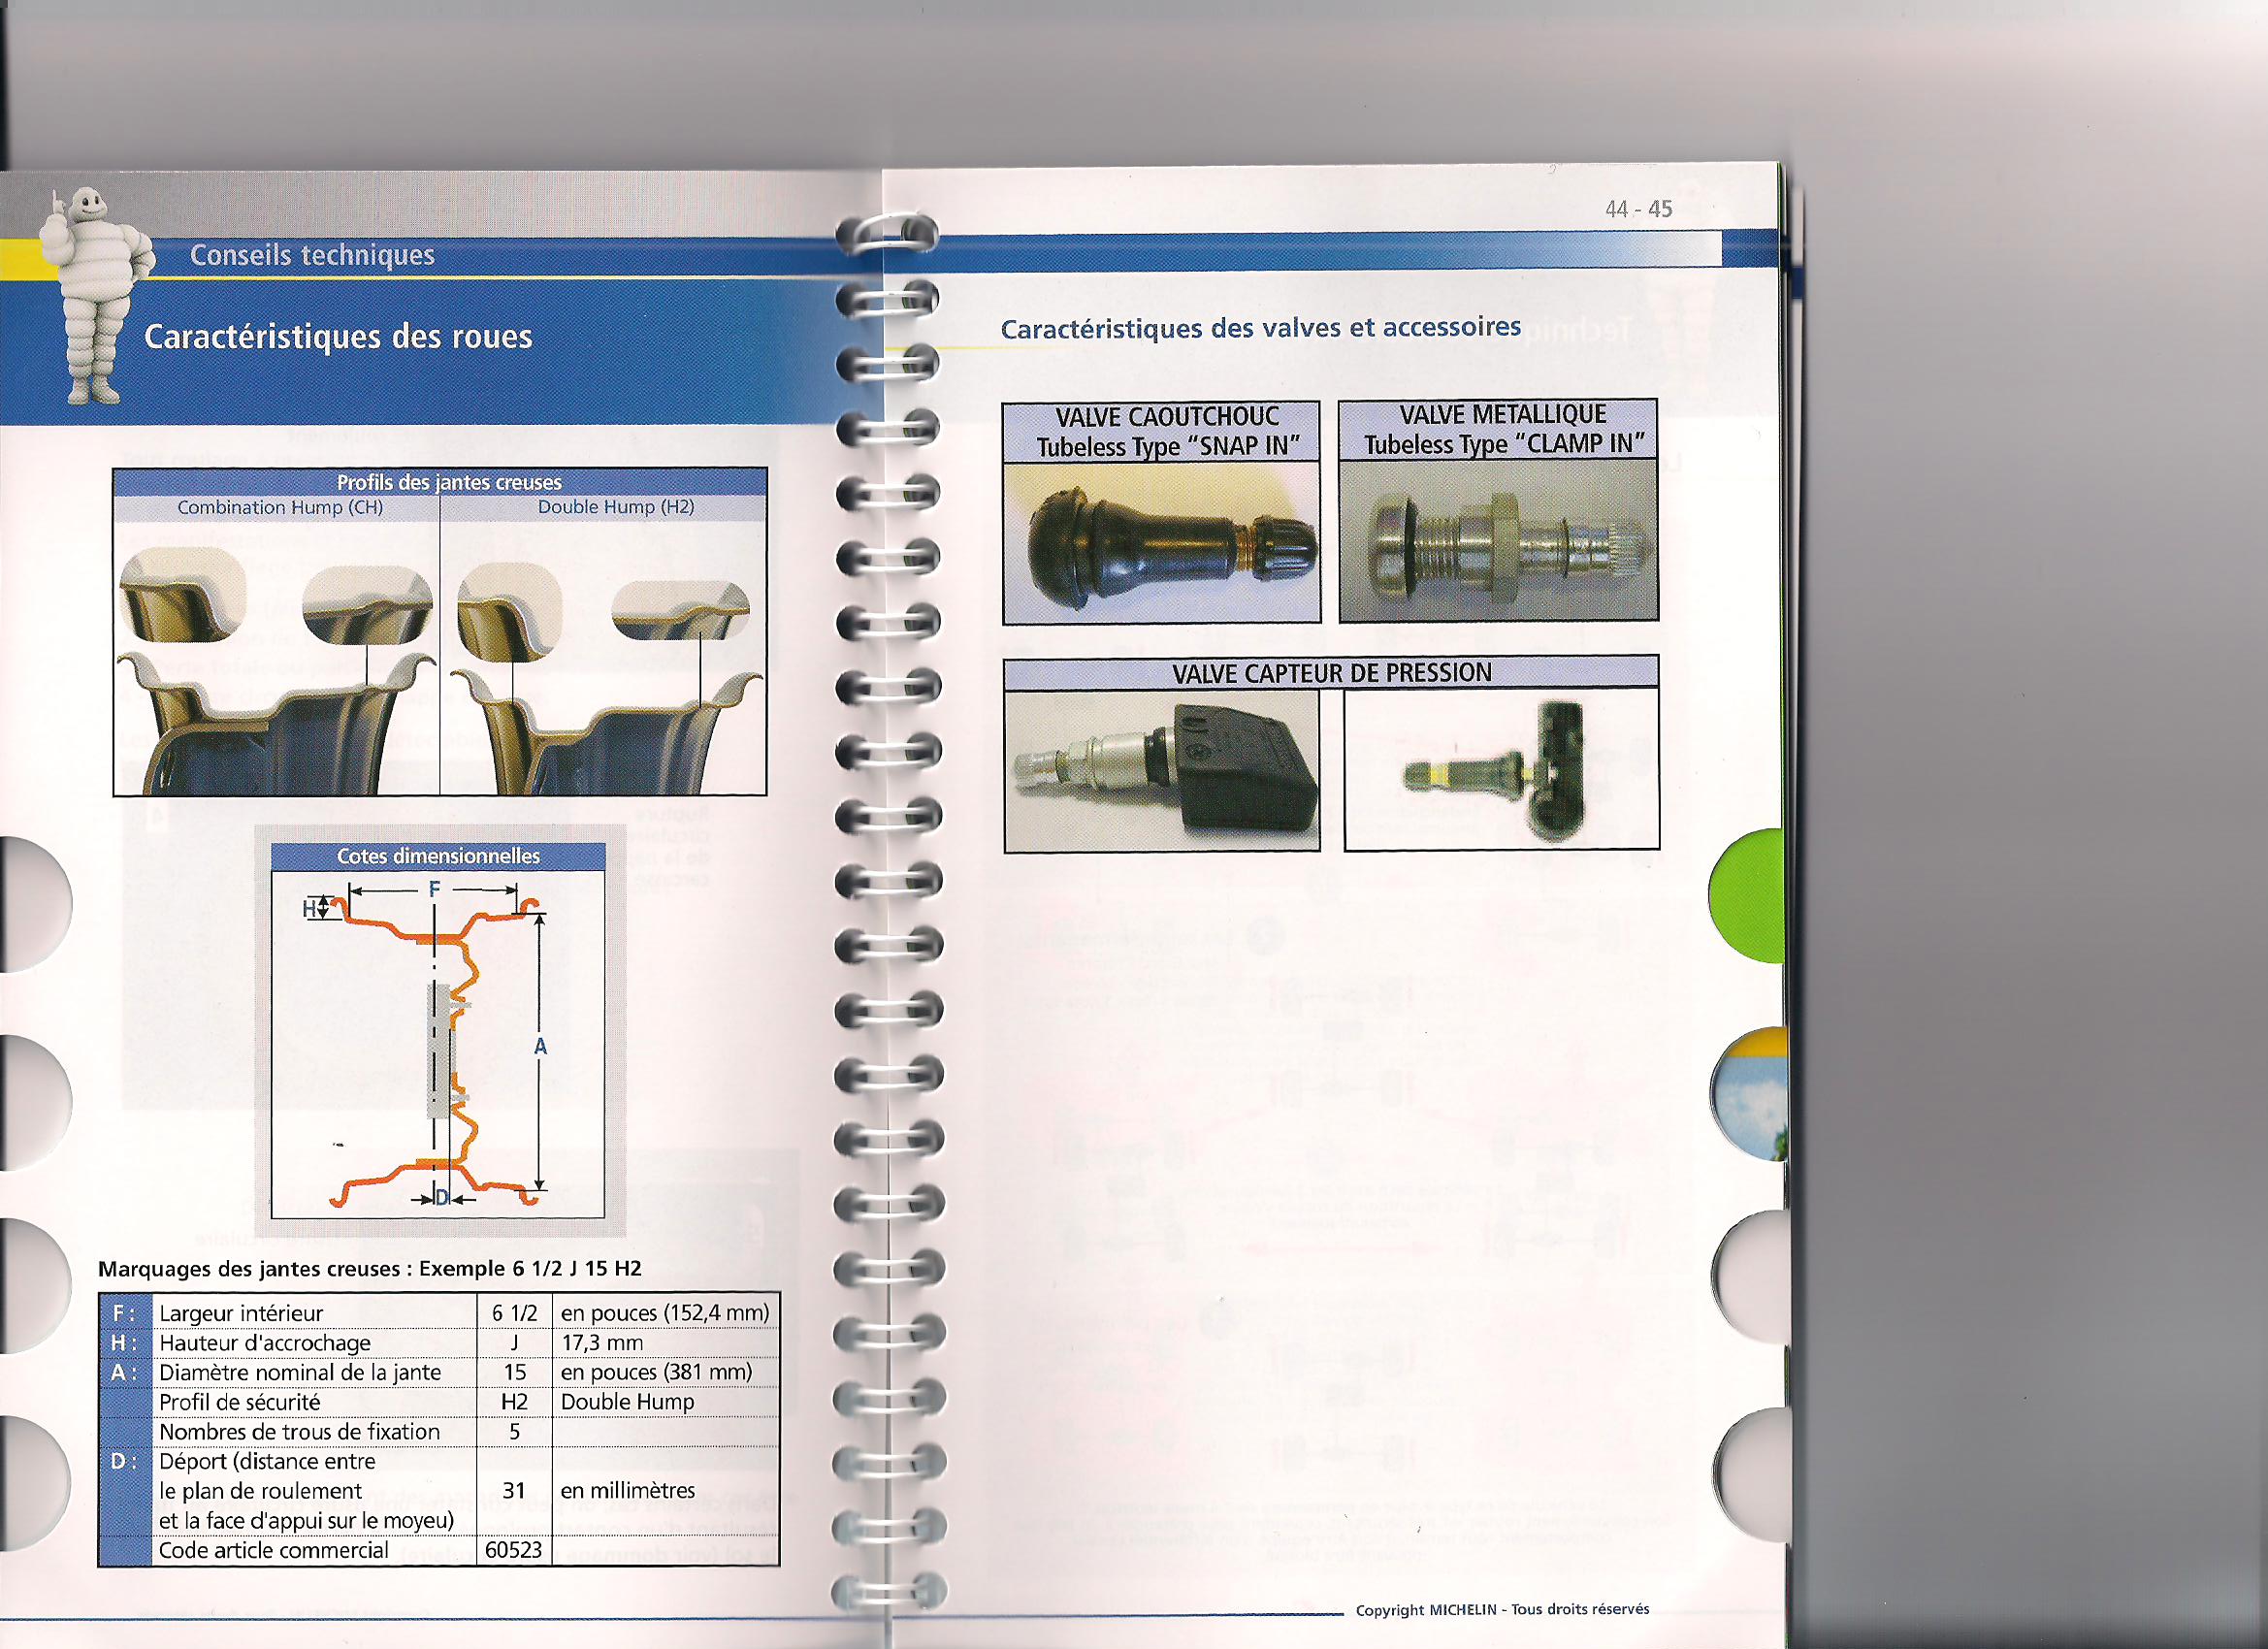
Task: Select the green index tab
Action: 1750,895
